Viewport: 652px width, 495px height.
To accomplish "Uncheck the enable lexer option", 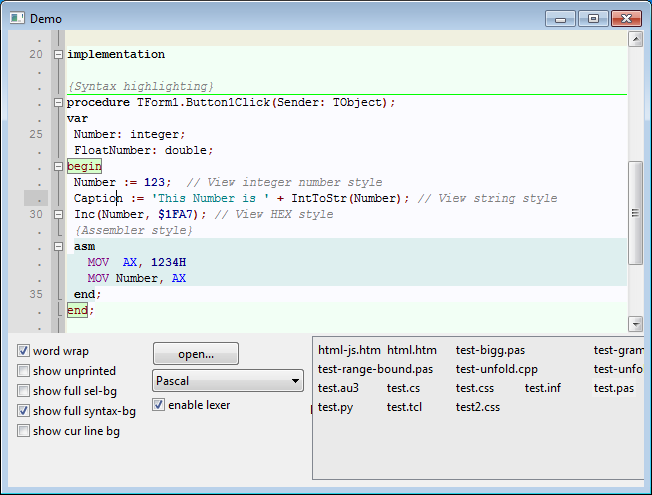I will coord(158,405).
